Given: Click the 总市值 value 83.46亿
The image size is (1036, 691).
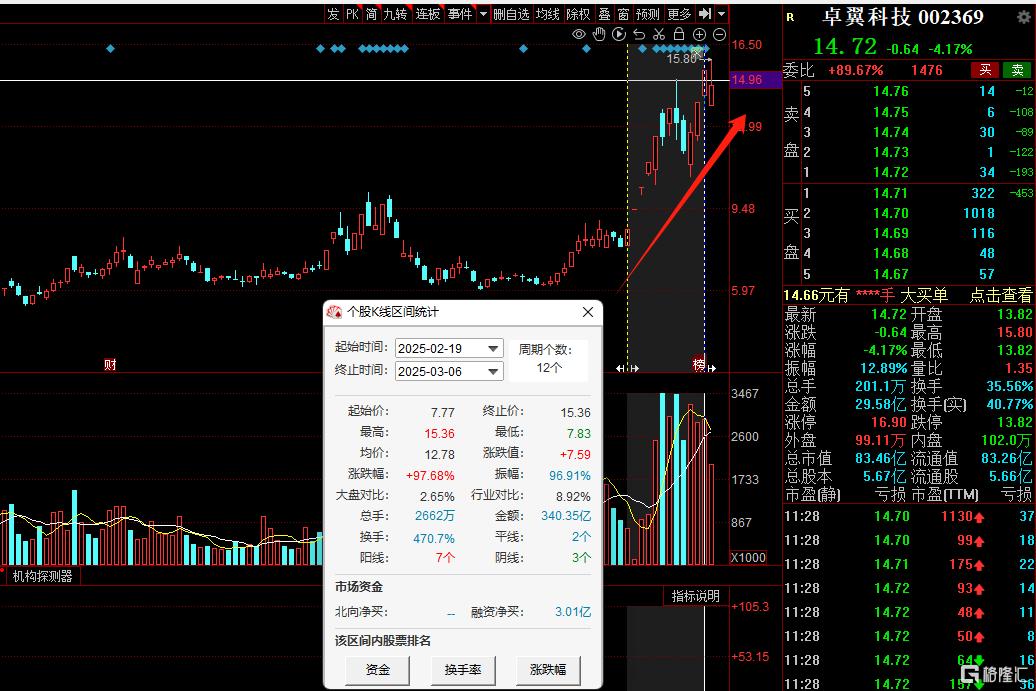Looking at the screenshot, I should pyautogui.click(x=880, y=458).
